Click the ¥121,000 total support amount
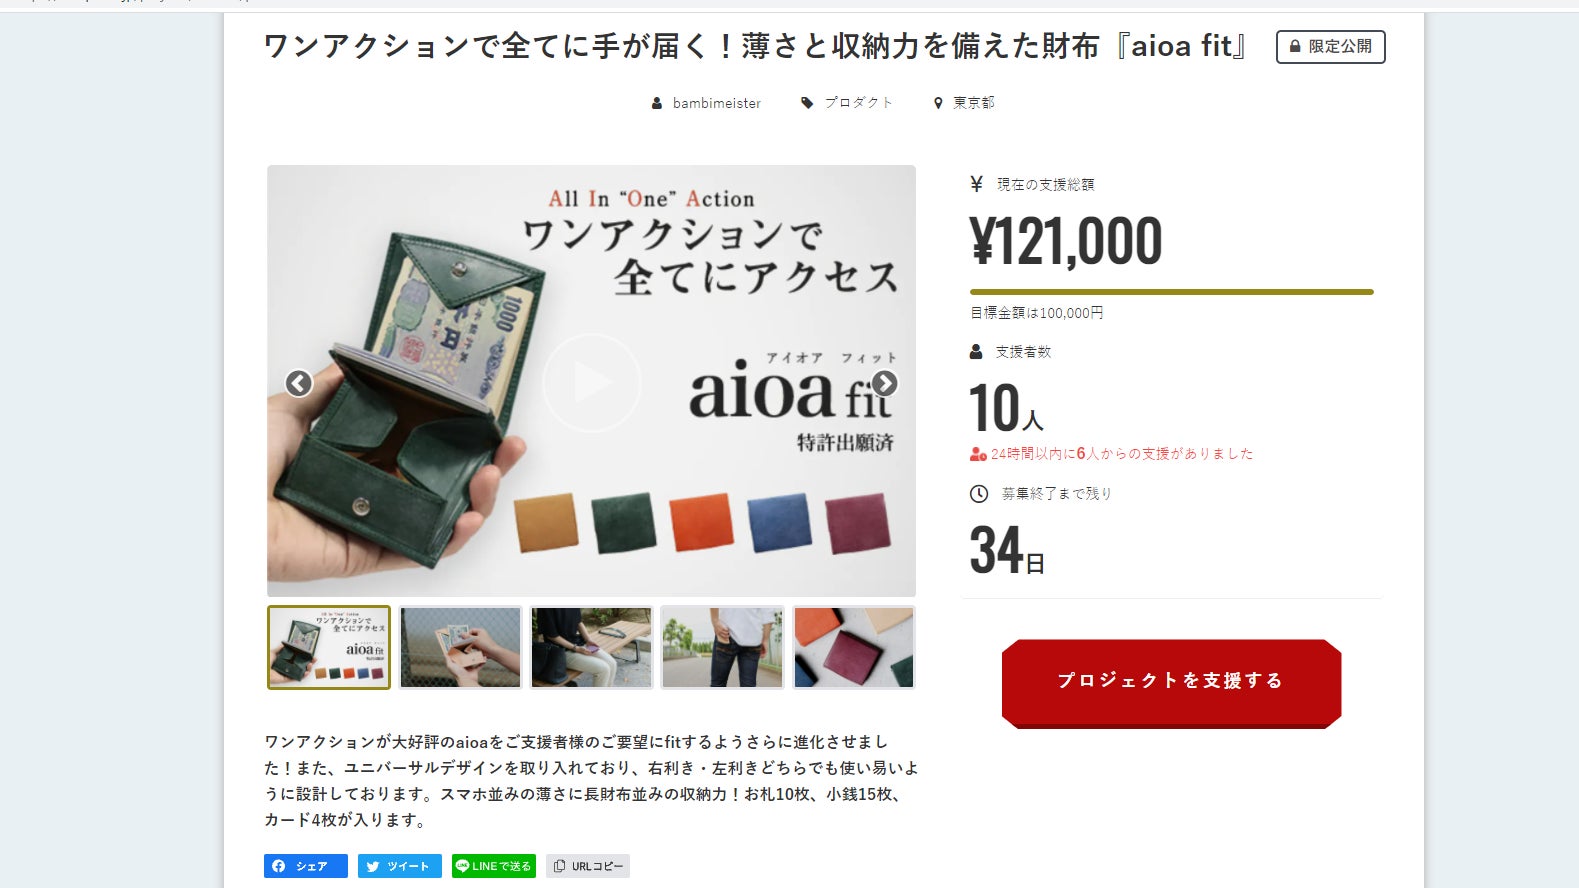Image resolution: width=1579 pixels, height=888 pixels. 1065,241
